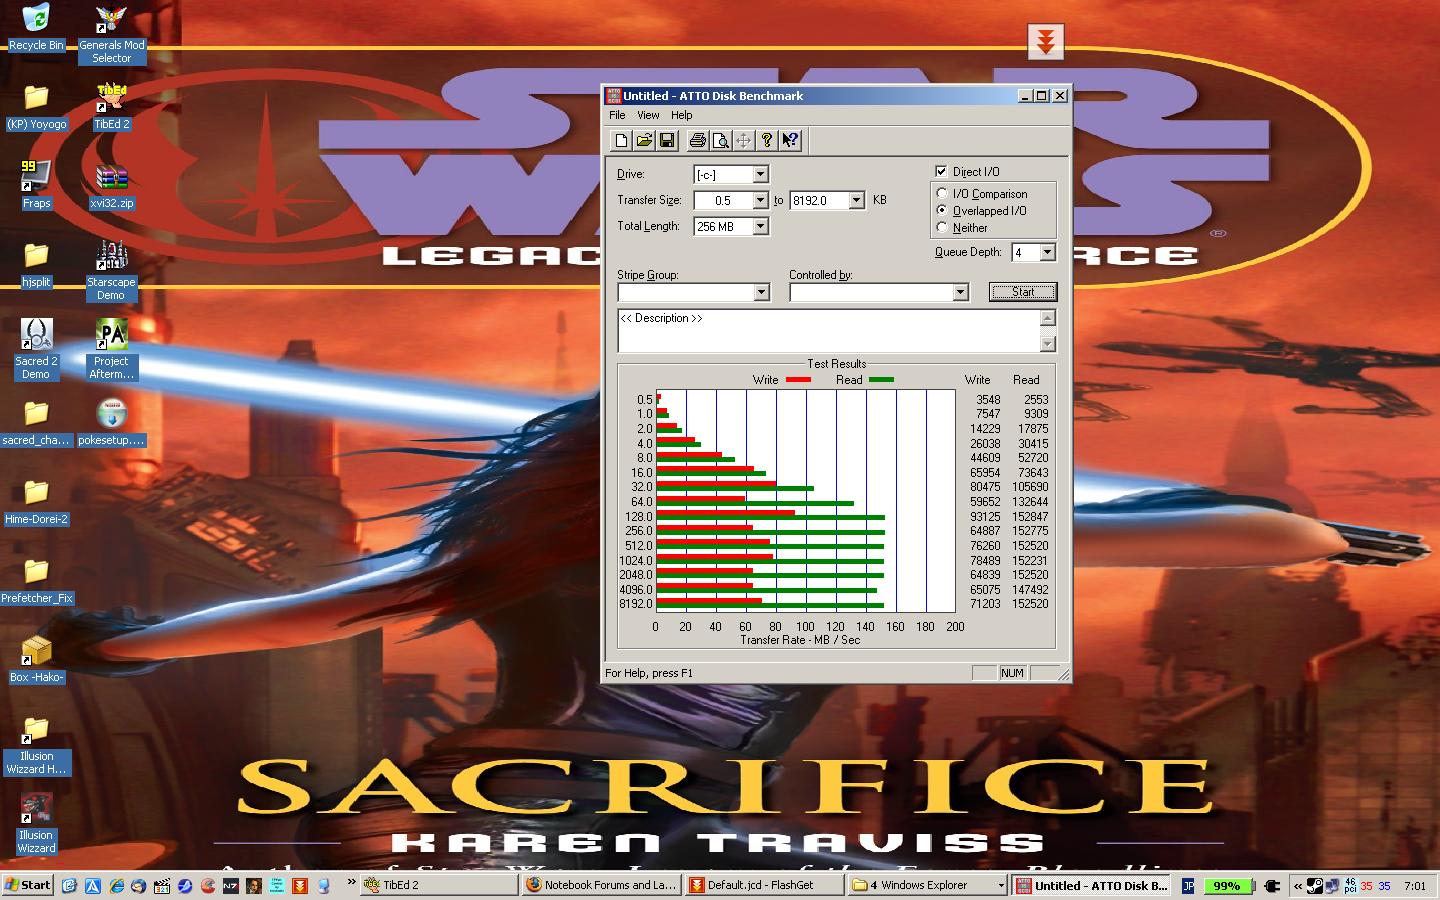This screenshot has height=900, width=1440.
Task: Click the ATTO Disk Benchmark taskbar button
Action: point(1092,885)
